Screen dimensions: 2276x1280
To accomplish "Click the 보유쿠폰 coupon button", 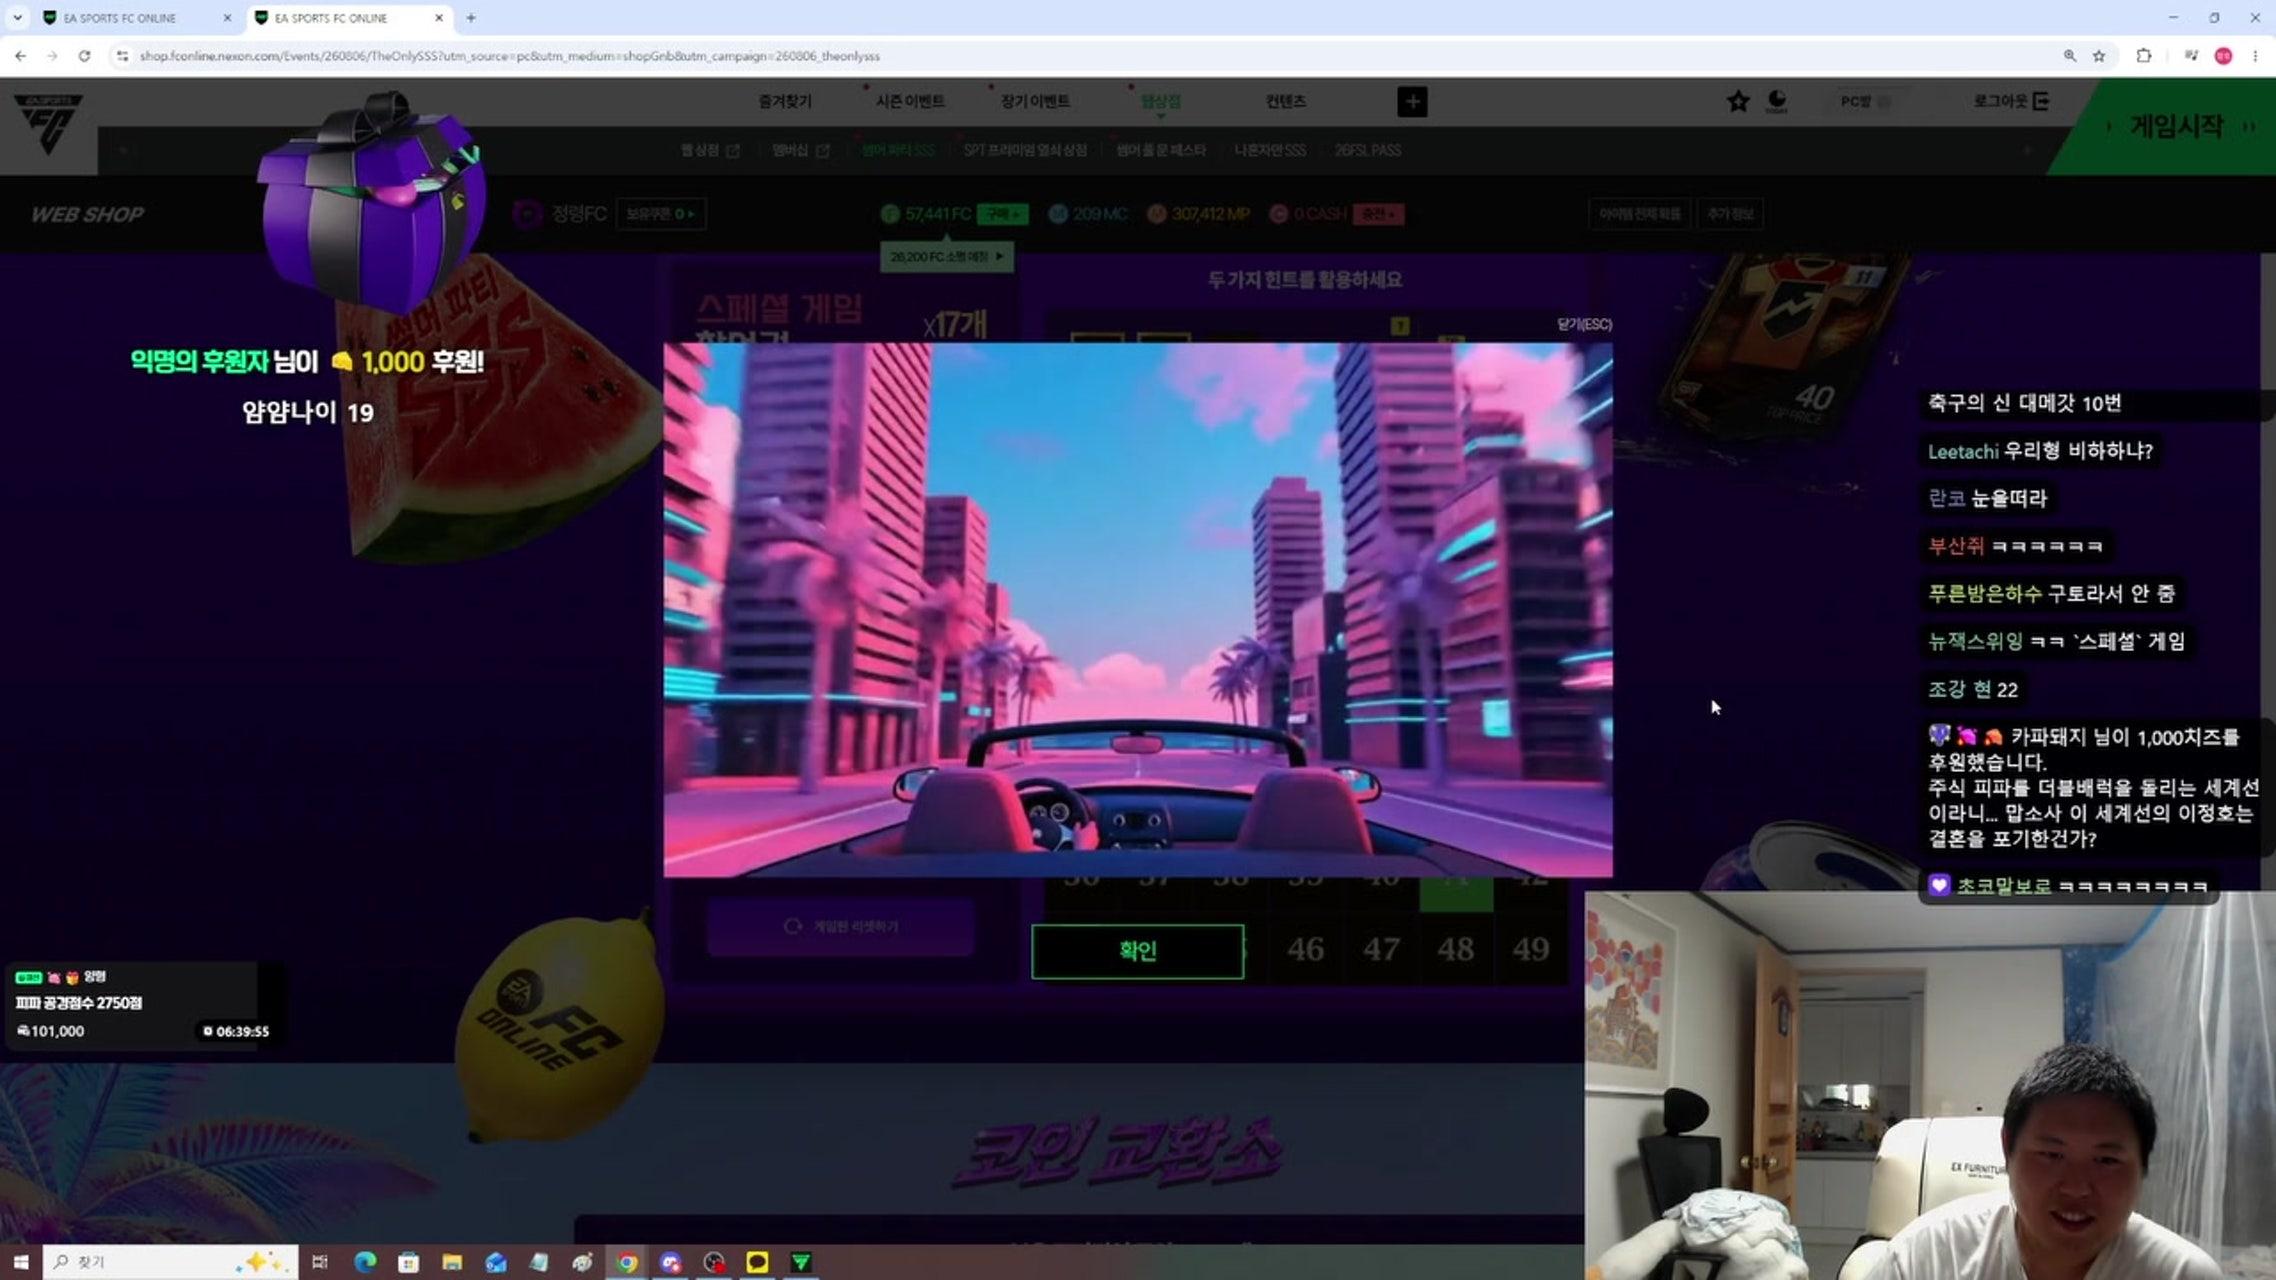I will pyautogui.click(x=660, y=213).
